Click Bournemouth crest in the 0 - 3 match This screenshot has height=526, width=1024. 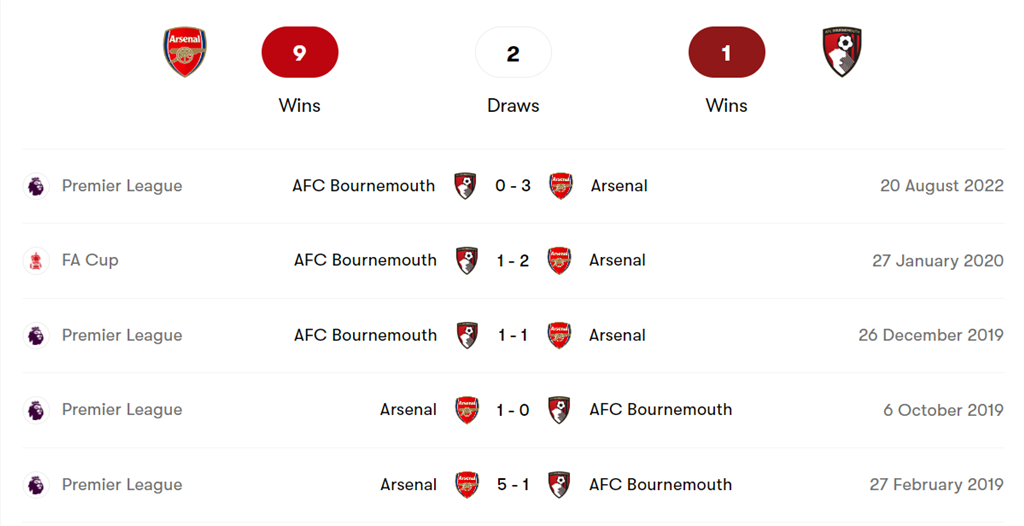(465, 186)
